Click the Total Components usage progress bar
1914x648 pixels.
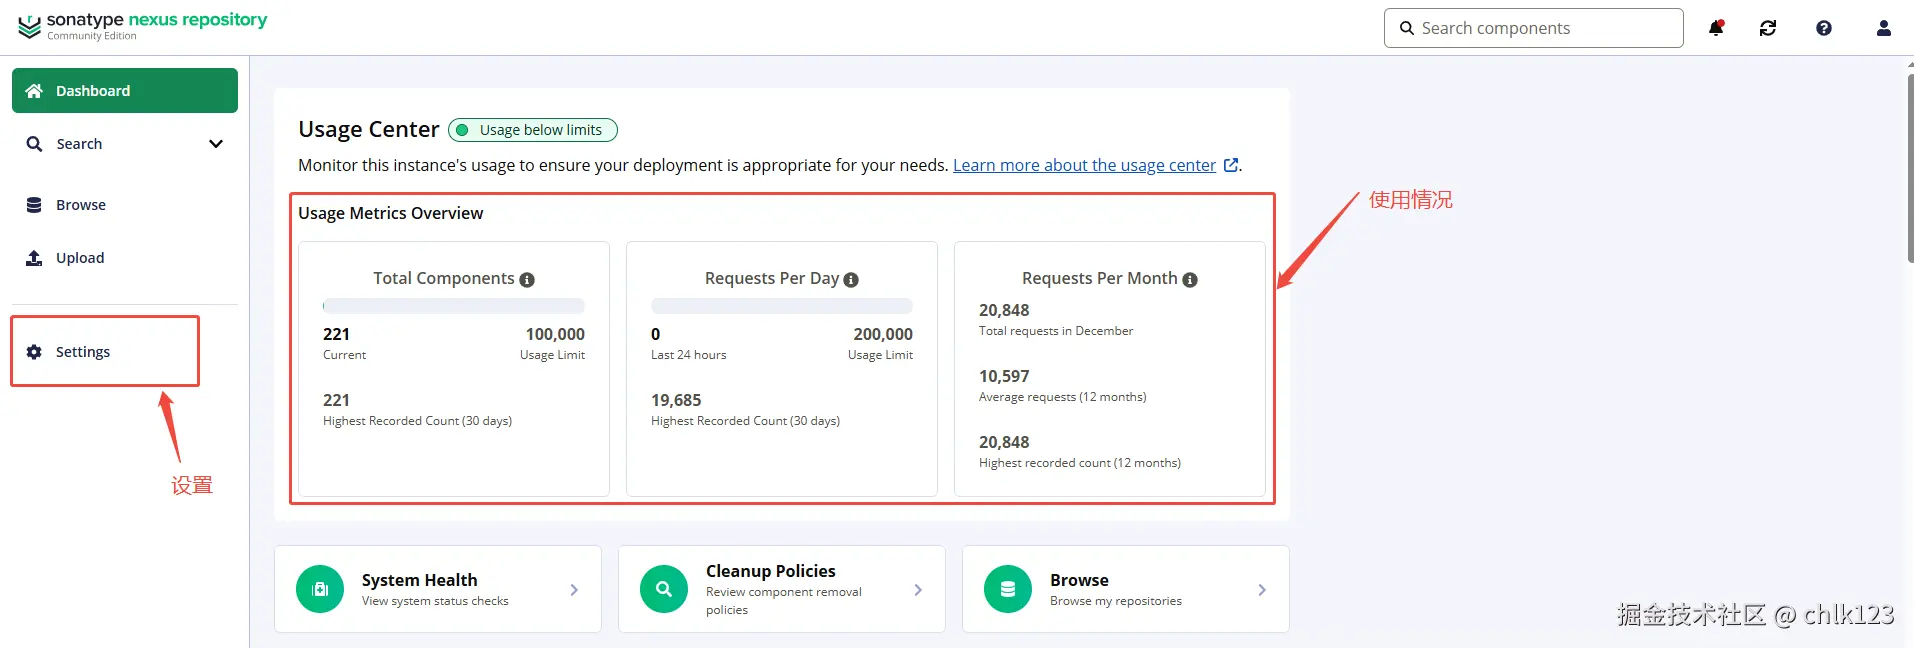tap(454, 306)
